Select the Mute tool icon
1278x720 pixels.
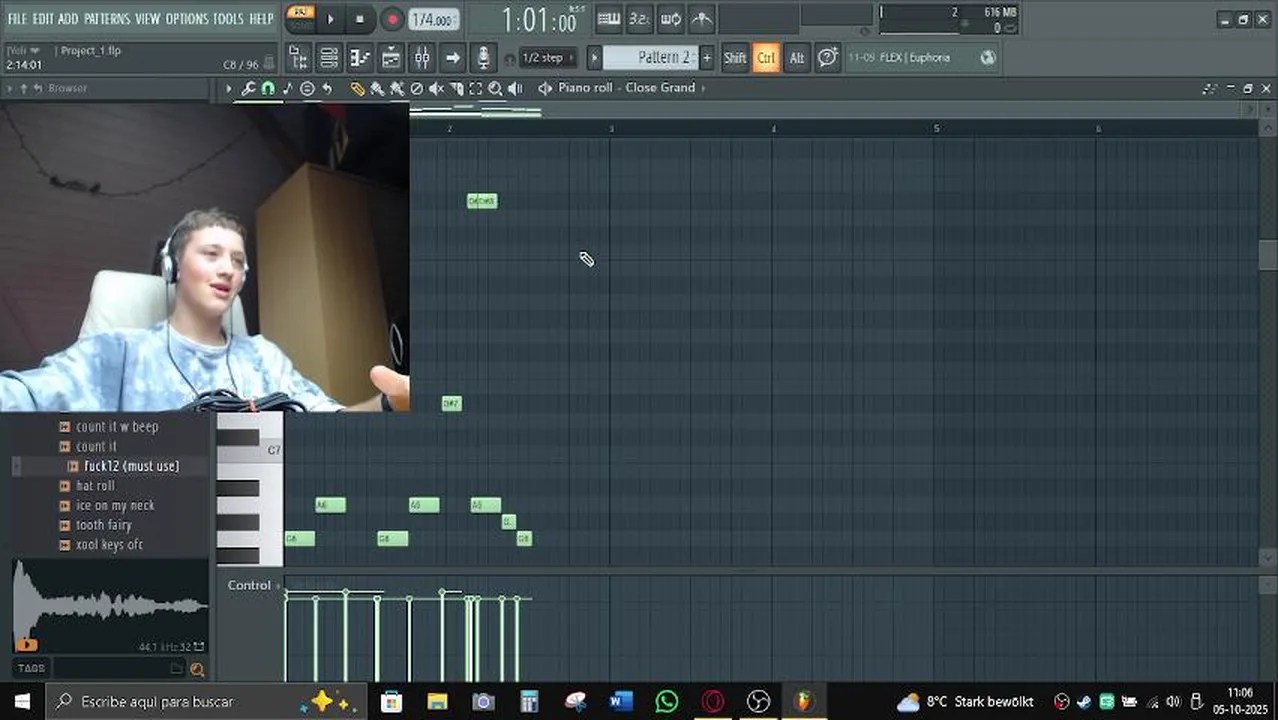[x=436, y=89]
